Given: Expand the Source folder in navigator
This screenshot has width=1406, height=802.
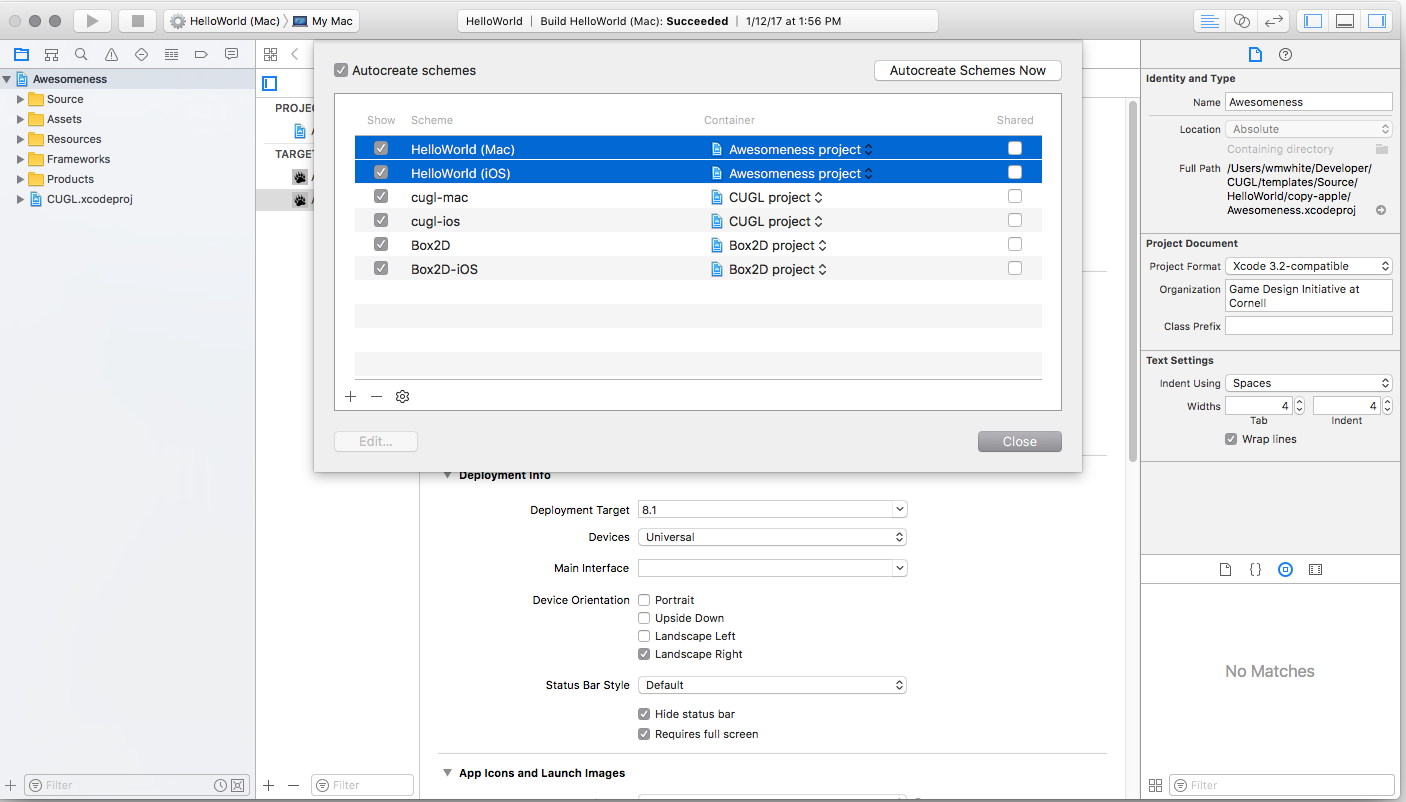Looking at the screenshot, I should 20,99.
